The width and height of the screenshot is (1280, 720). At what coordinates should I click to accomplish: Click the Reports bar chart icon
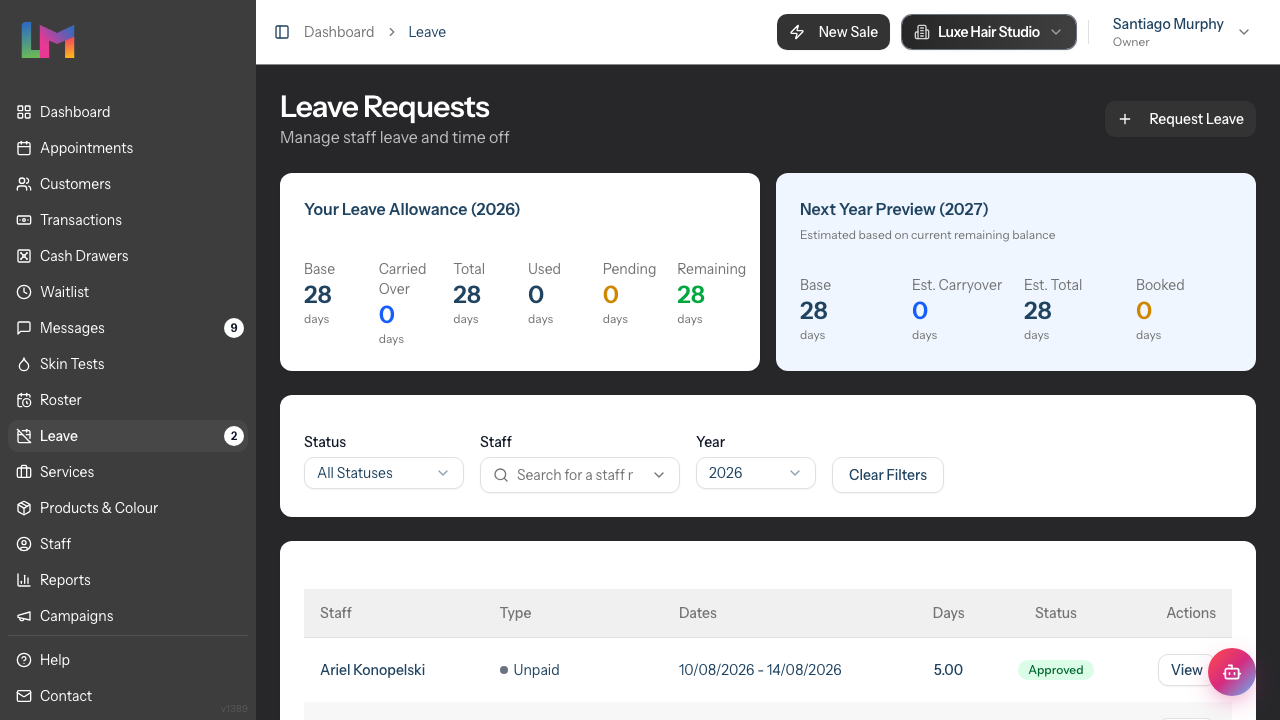pos(24,580)
